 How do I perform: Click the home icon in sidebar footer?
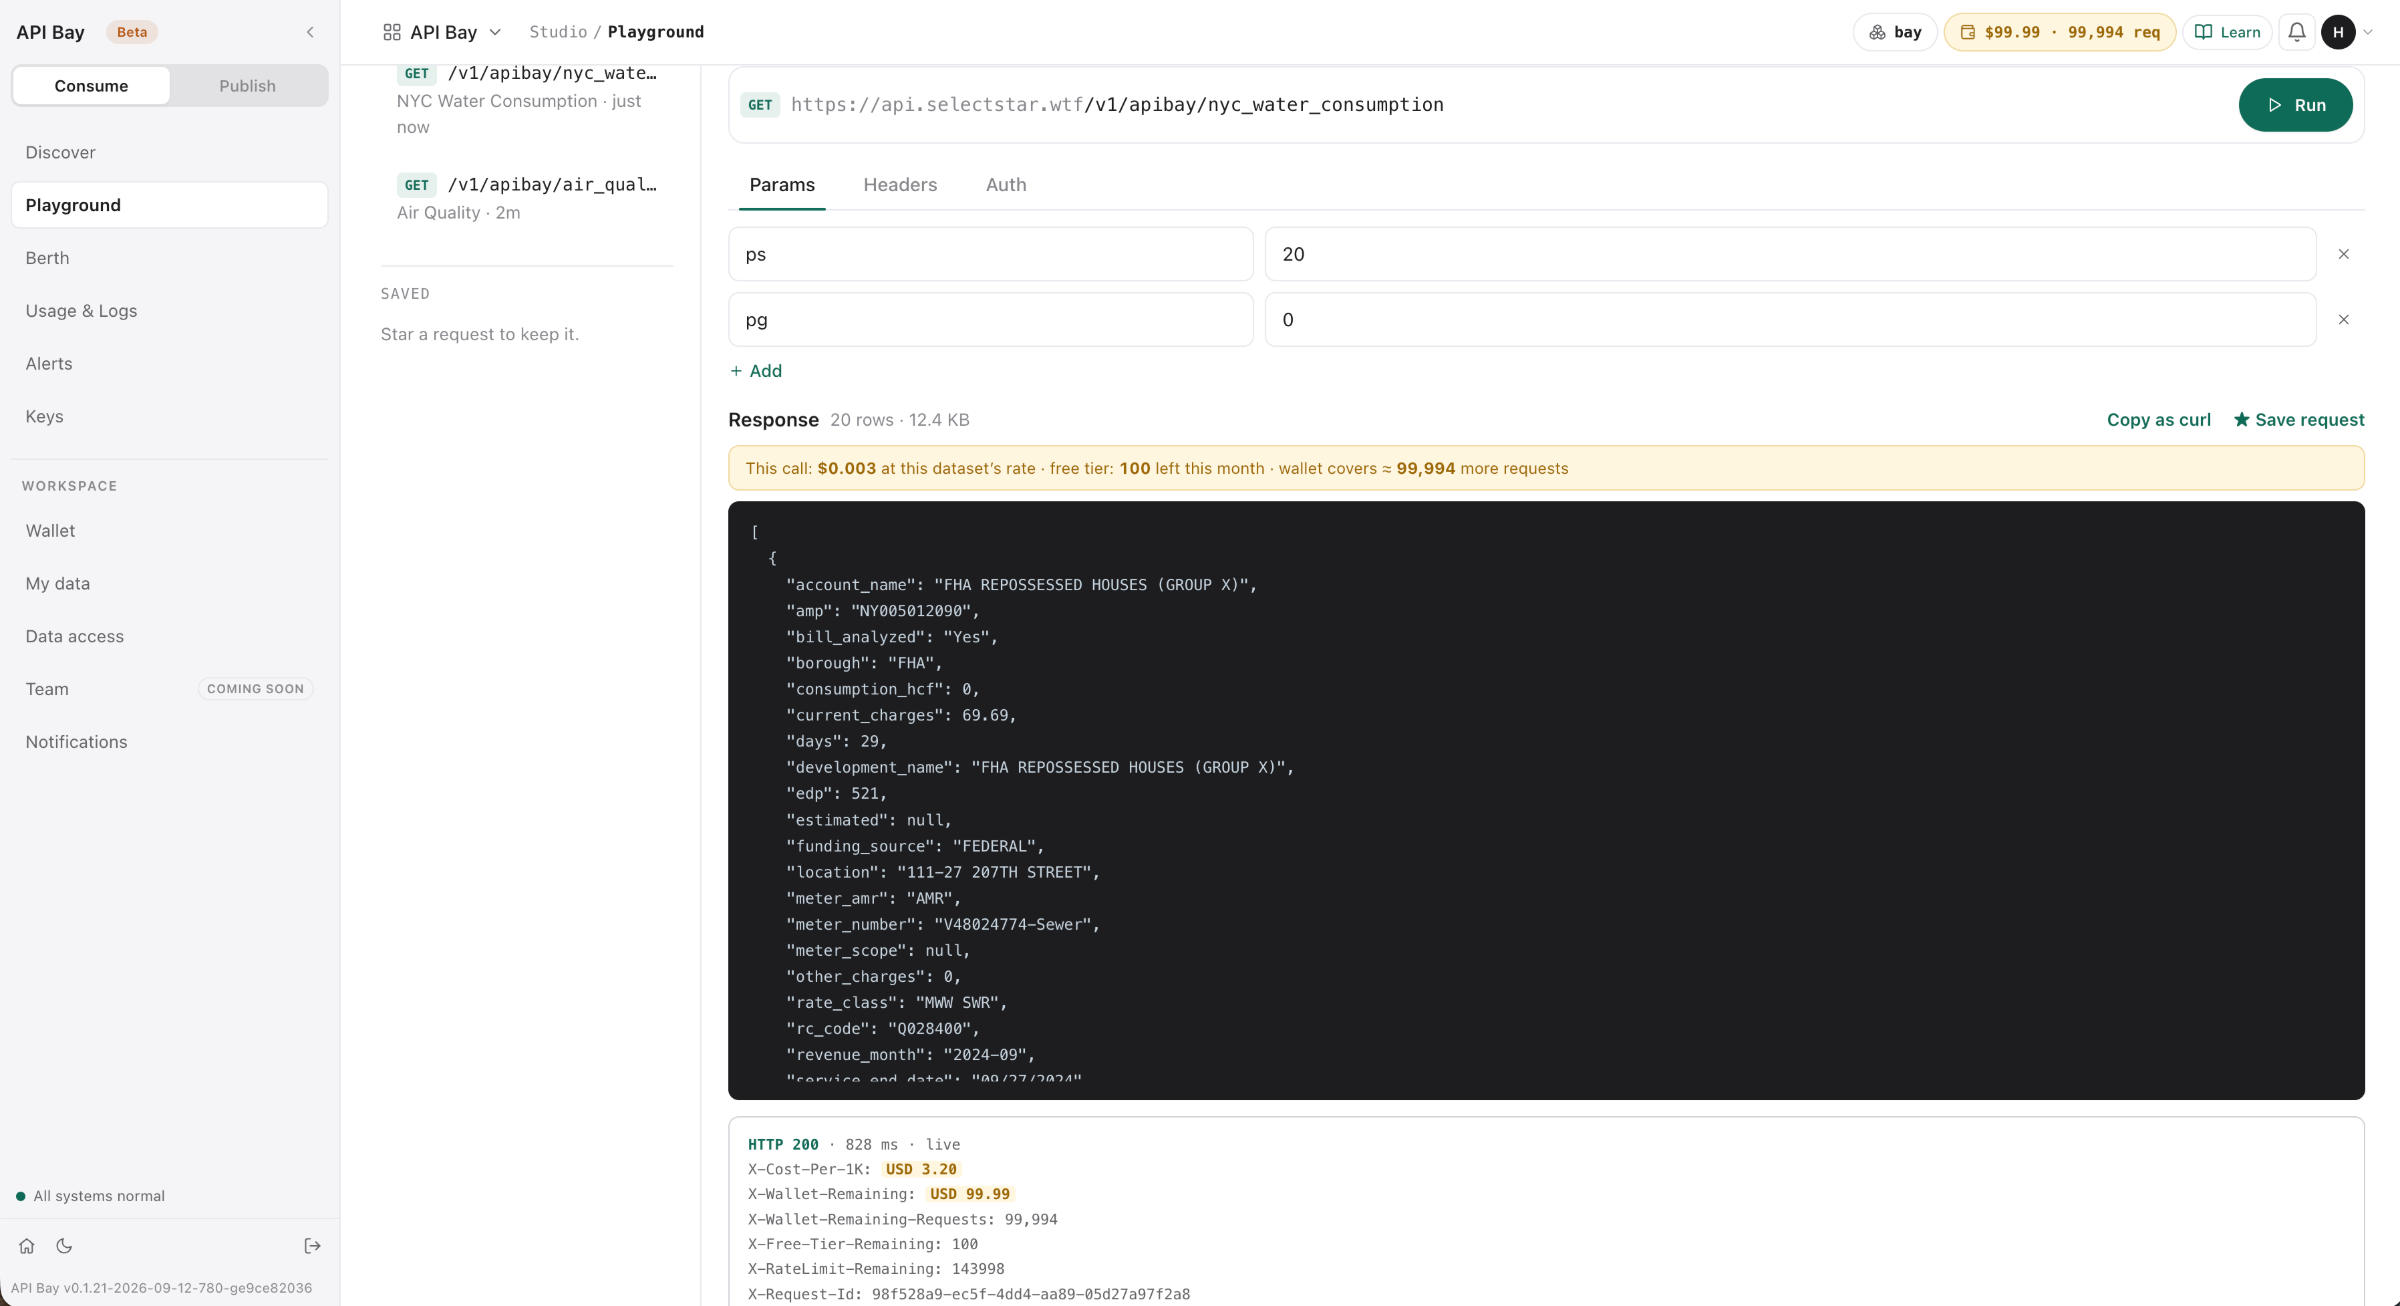click(x=27, y=1246)
